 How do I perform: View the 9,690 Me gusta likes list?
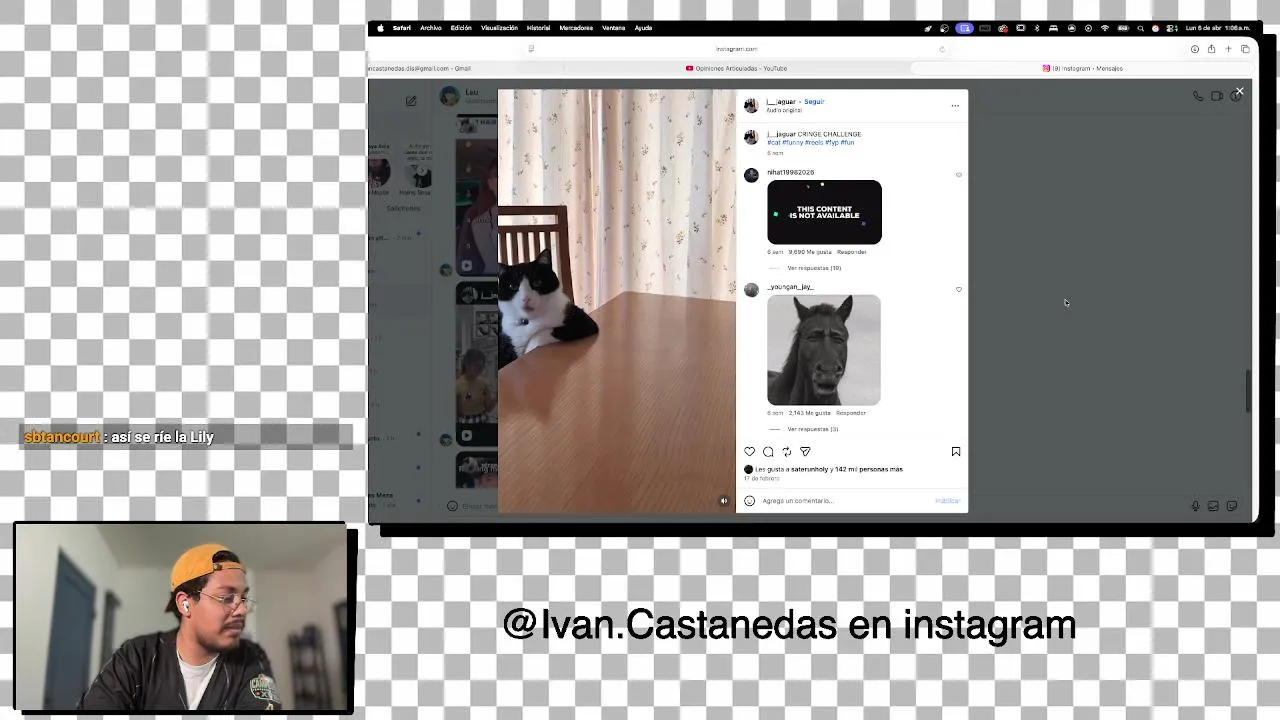810,252
